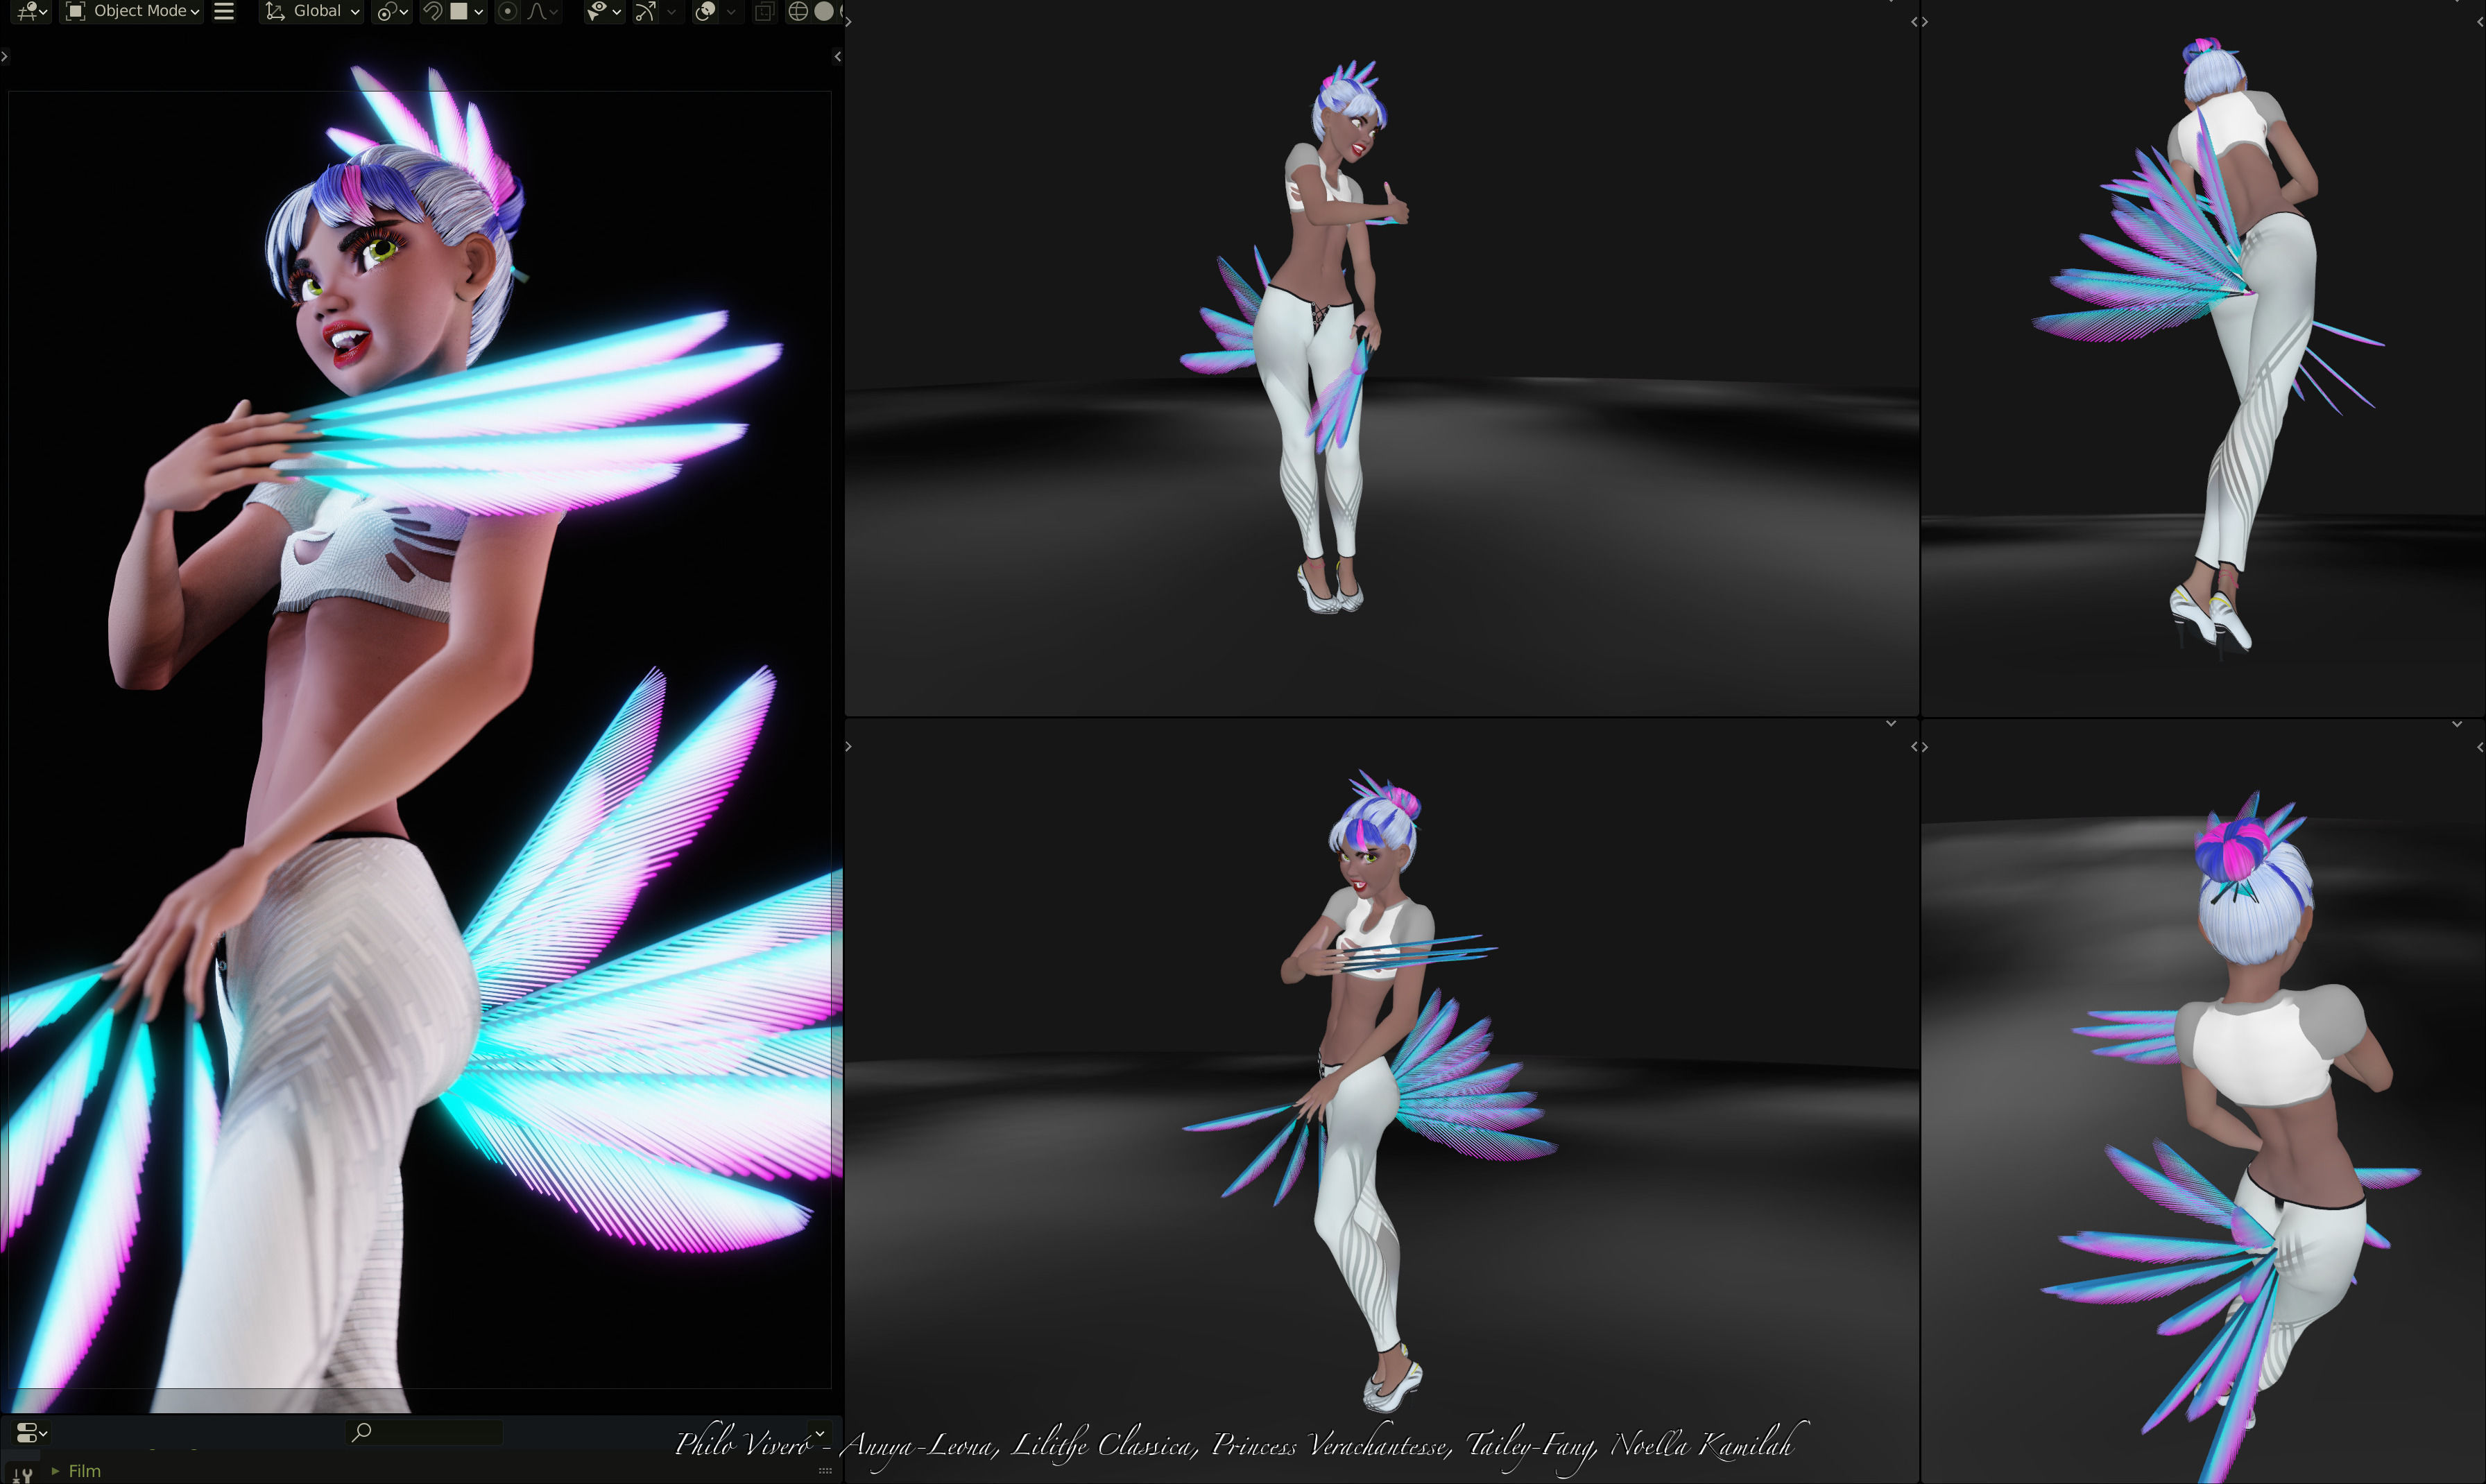
Task: Expand toolbar arrow in top-middle viewport
Action: tap(849, 21)
